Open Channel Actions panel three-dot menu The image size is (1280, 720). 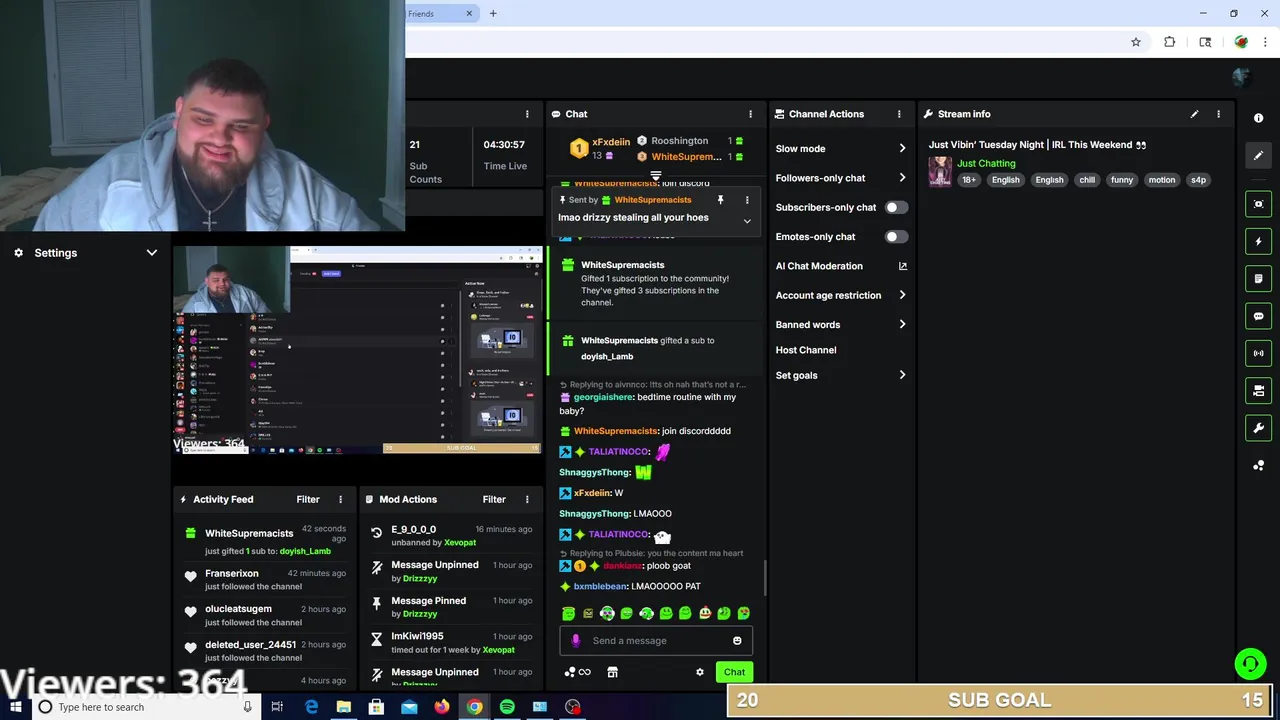[x=899, y=114]
